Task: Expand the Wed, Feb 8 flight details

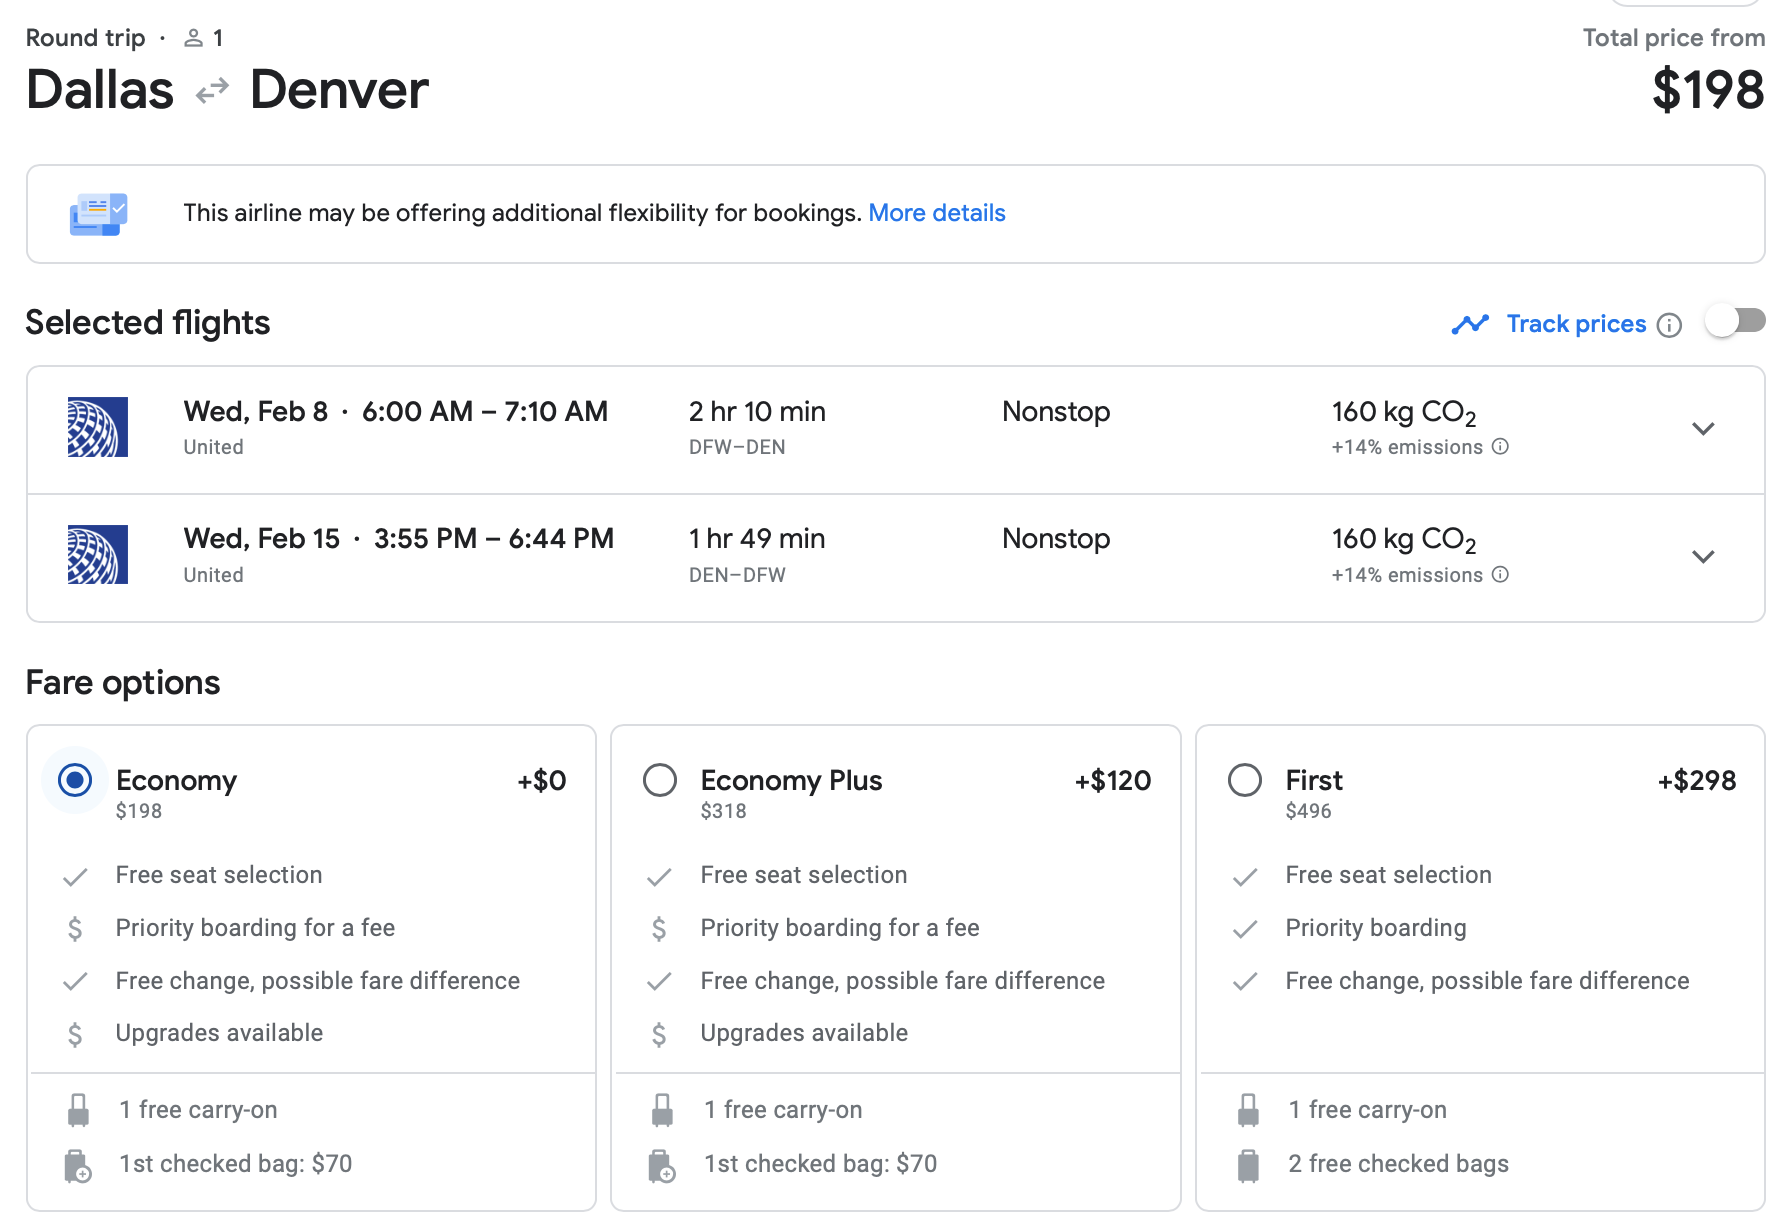Action: click(x=1703, y=429)
